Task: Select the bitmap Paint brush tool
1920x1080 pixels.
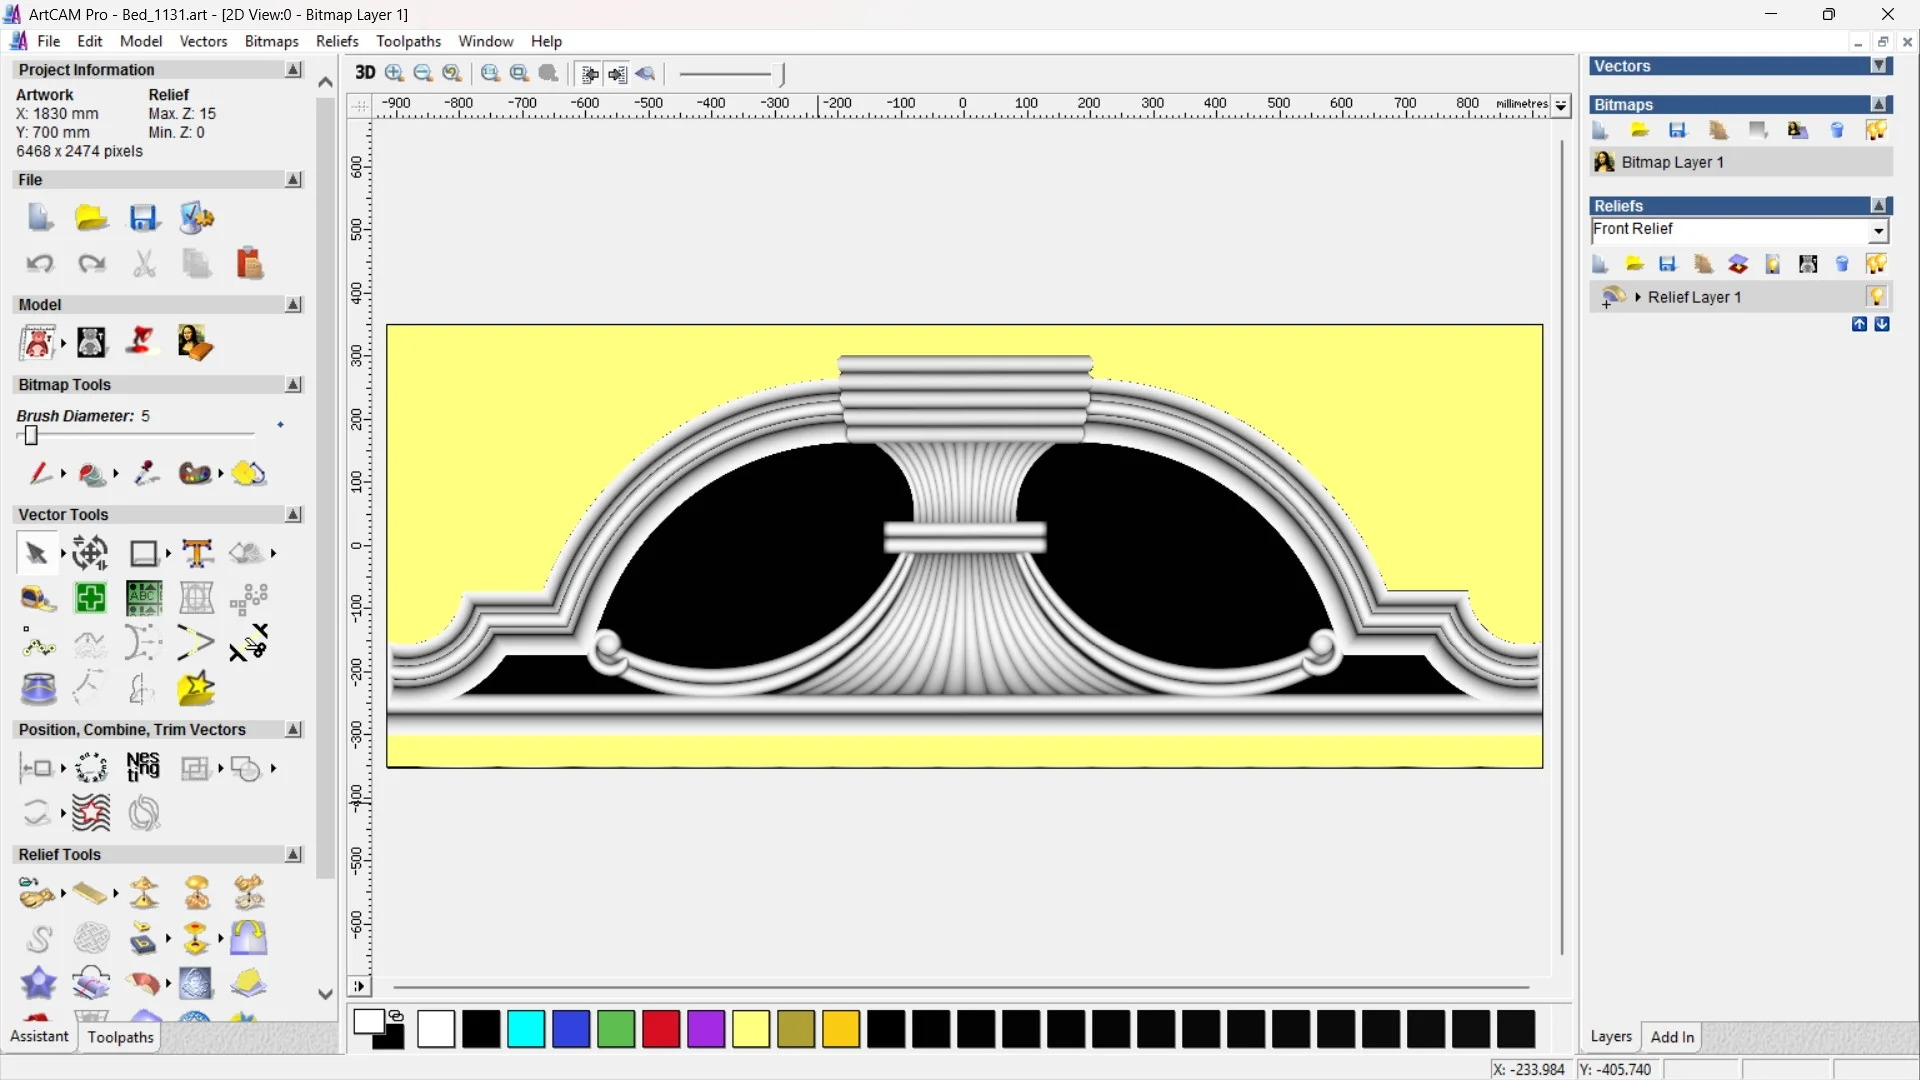Action: click(x=39, y=474)
